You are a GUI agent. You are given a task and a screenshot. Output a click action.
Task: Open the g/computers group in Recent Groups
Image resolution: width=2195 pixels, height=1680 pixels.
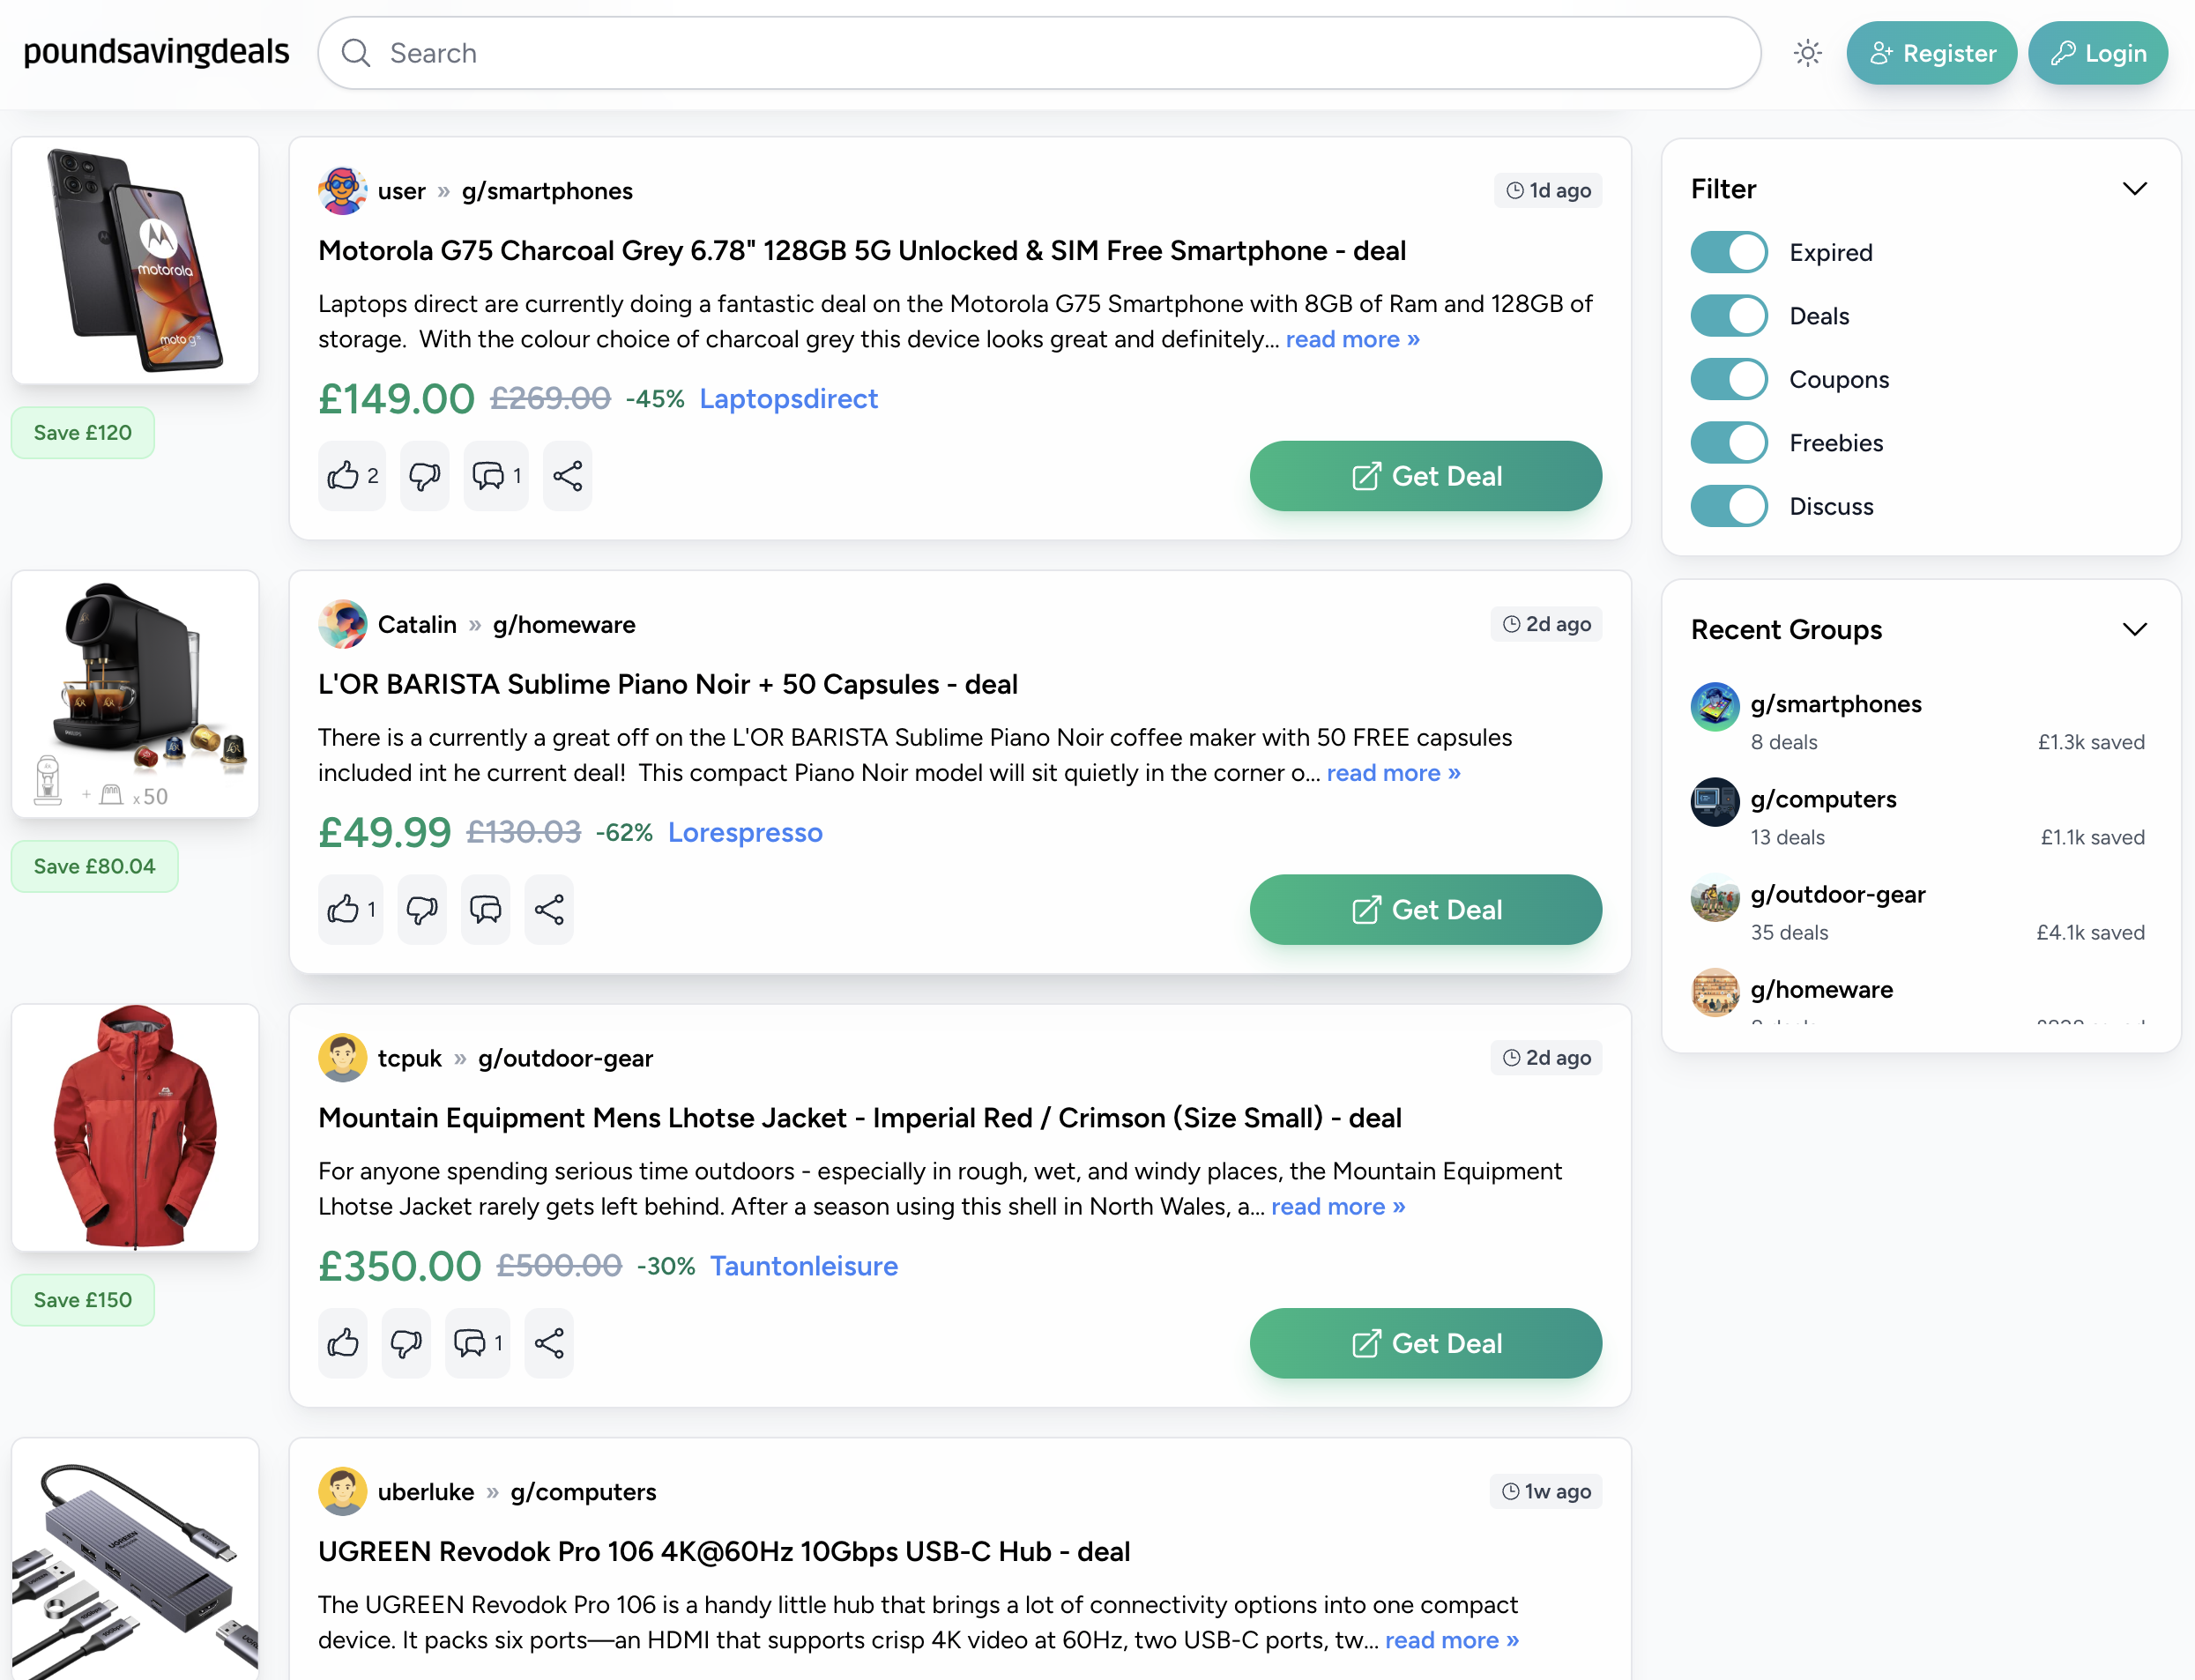[1823, 799]
